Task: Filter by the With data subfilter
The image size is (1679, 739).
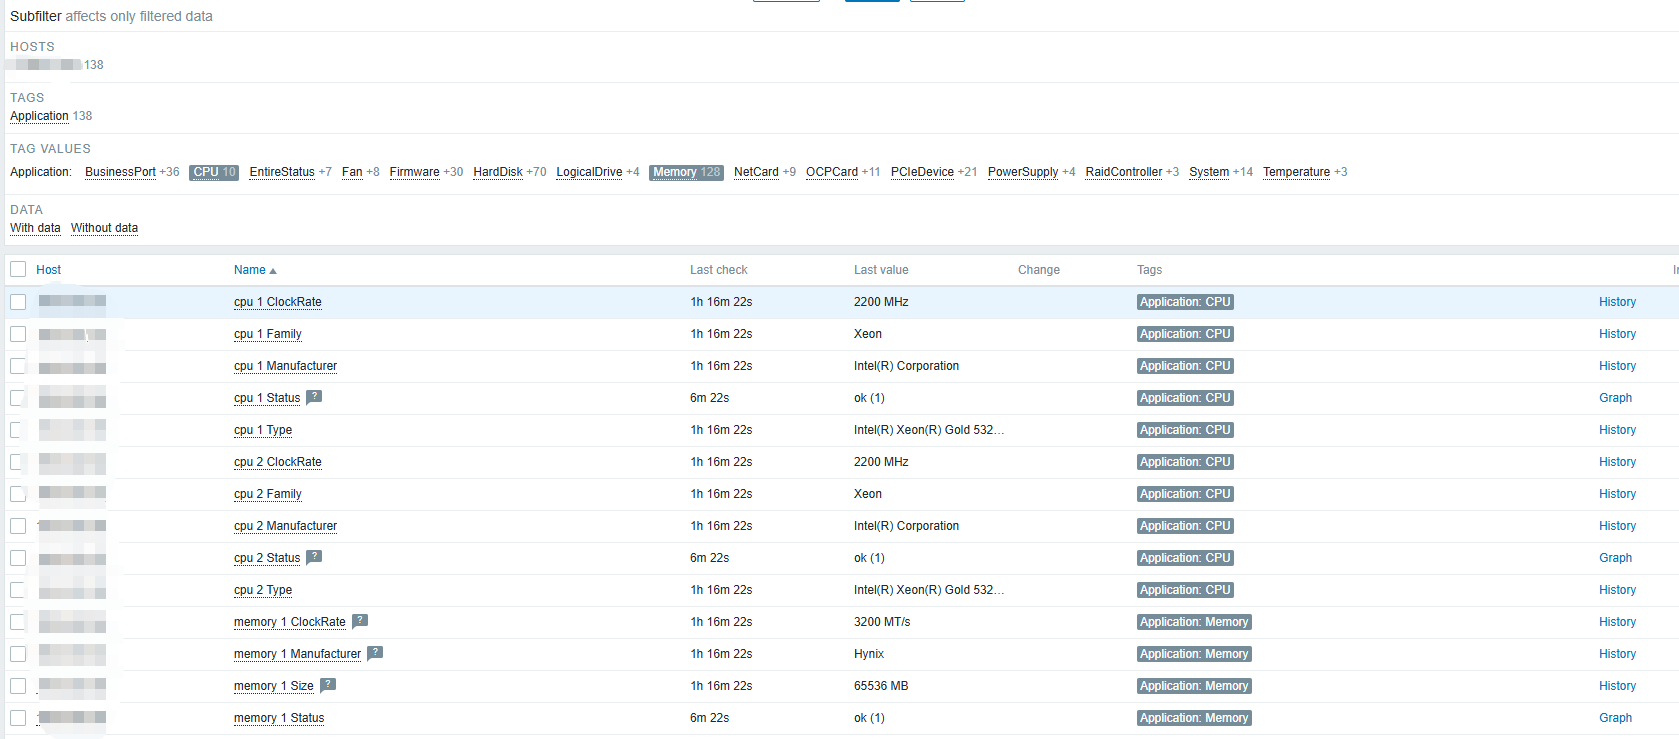Action: 35,228
